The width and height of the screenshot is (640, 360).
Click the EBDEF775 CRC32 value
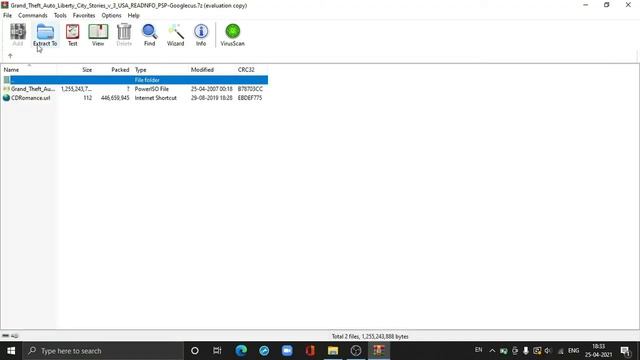[x=250, y=98]
